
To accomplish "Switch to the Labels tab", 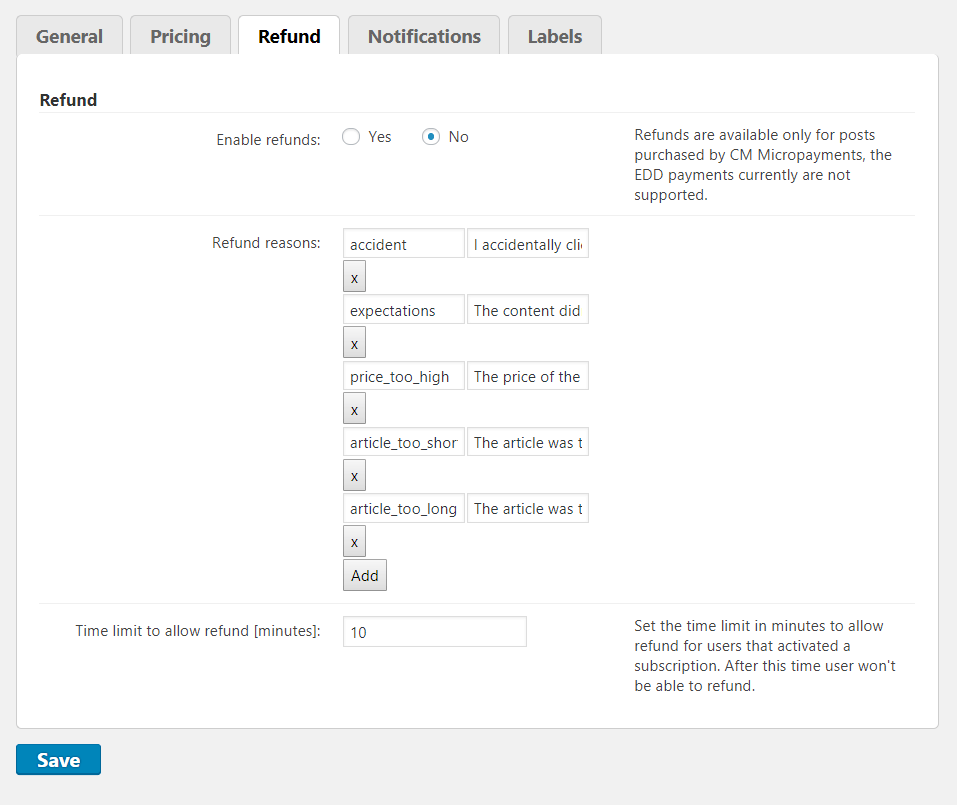I will (x=554, y=36).
